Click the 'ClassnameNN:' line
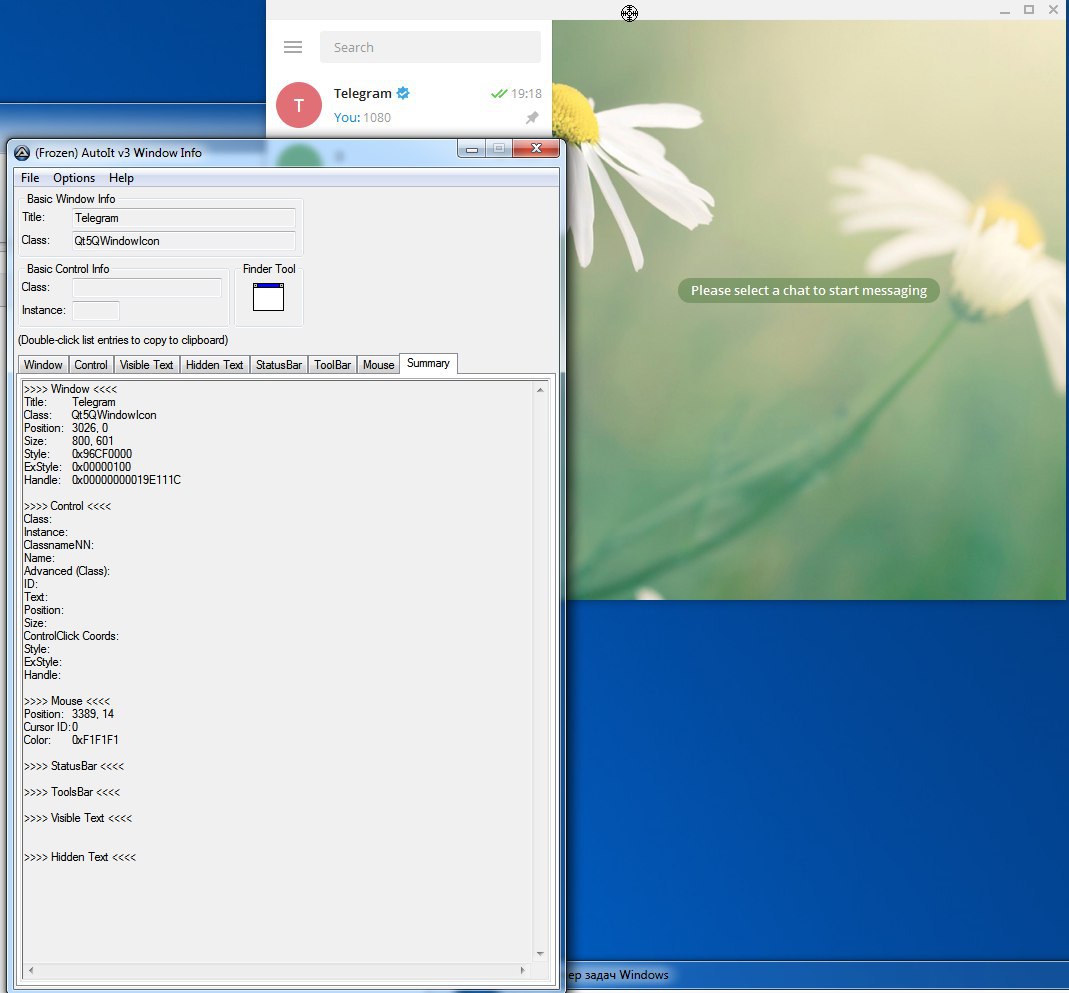Image resolution: width=1069 pixels, height=993 pixels. click(59, 545)
